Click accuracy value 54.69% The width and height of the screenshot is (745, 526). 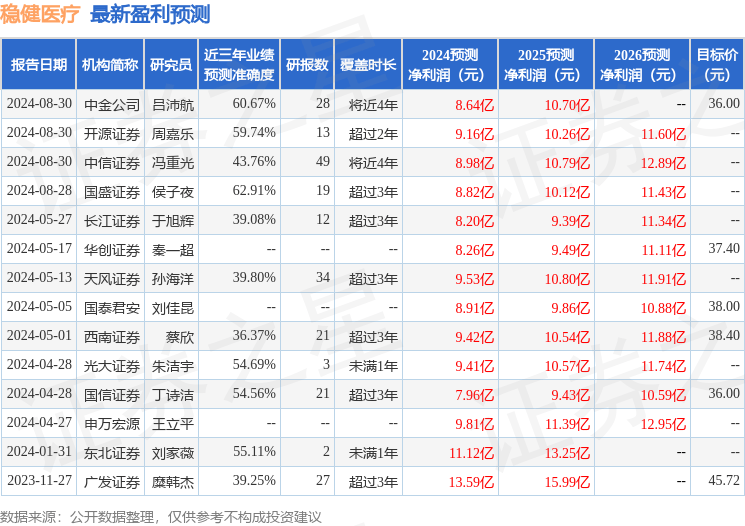254,364
